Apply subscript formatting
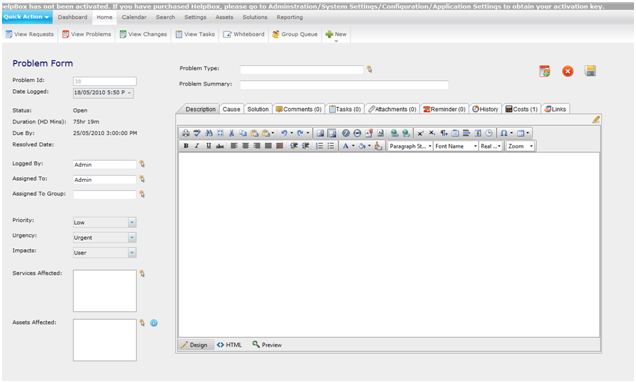 432,133
